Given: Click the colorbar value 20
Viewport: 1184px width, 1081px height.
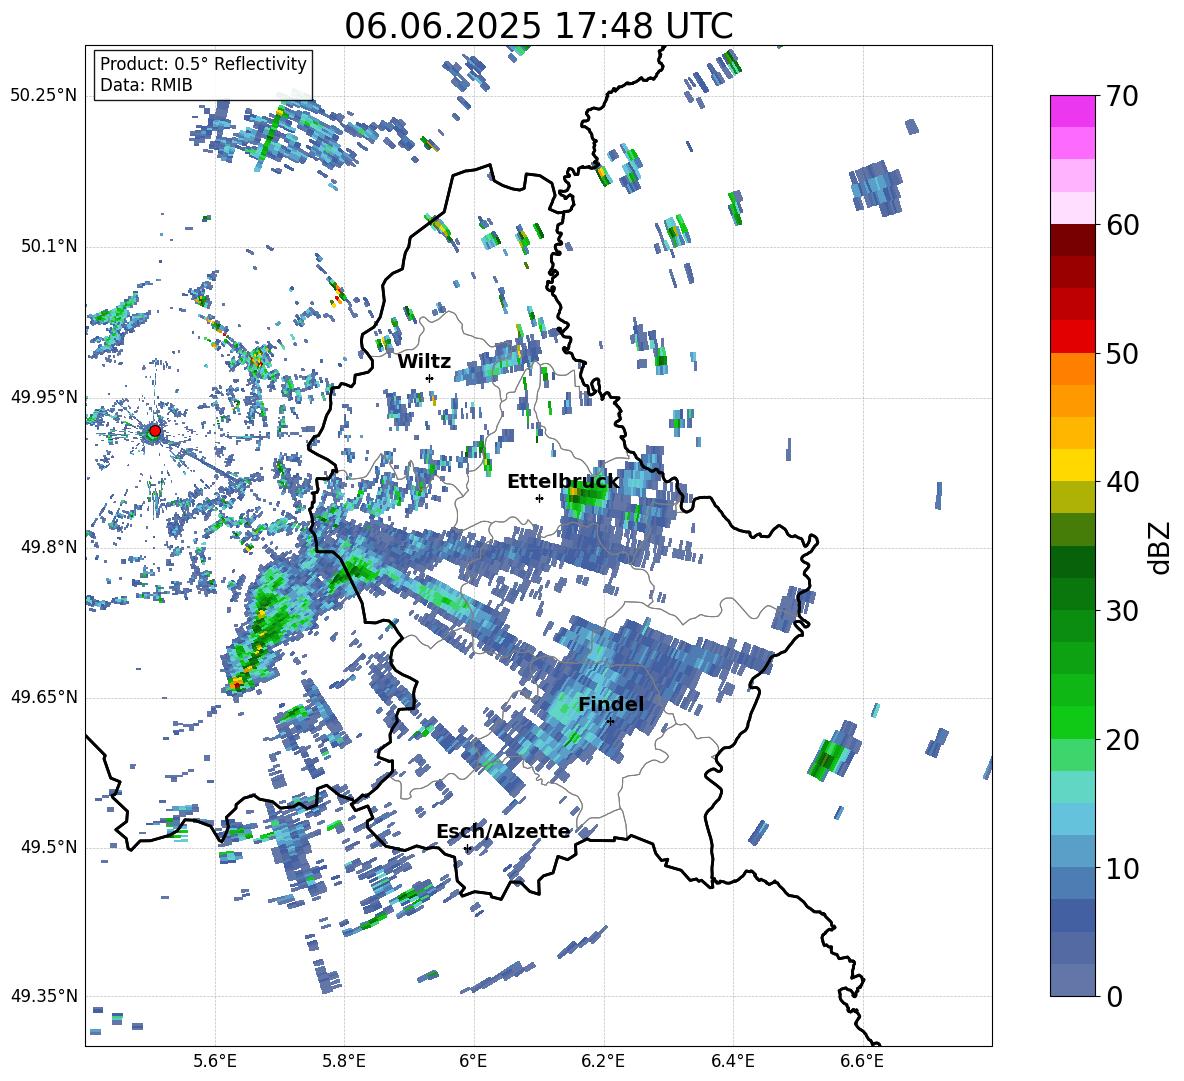Looking at the screenshot, I should (1123, 740).
